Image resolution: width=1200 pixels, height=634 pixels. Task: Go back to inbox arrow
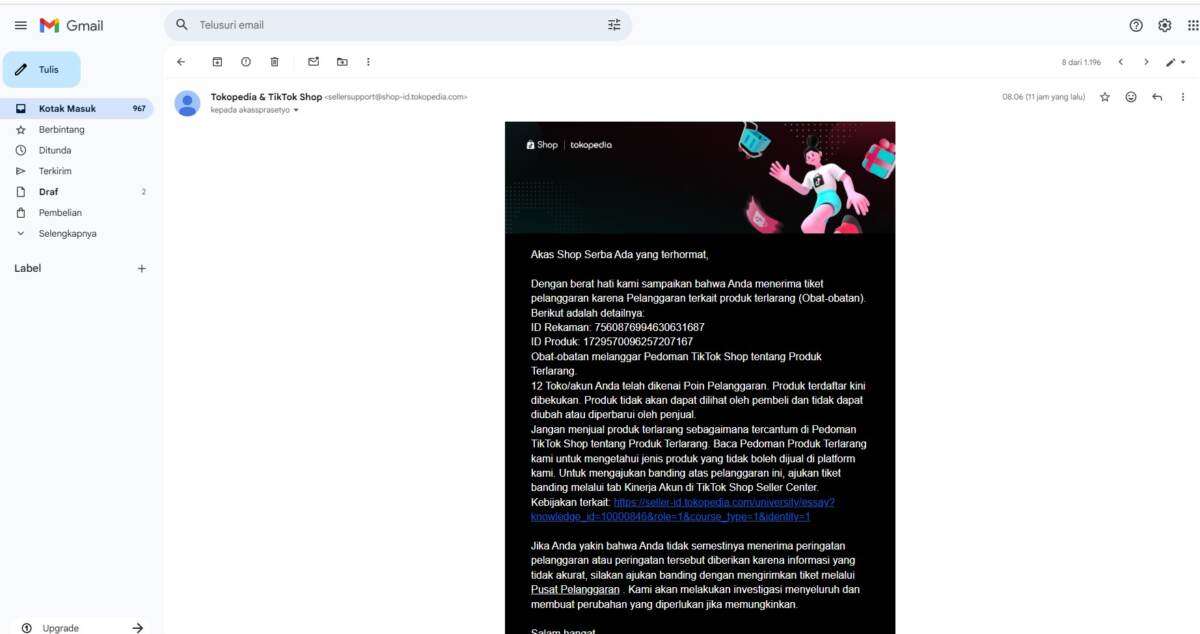click(181, 62)
